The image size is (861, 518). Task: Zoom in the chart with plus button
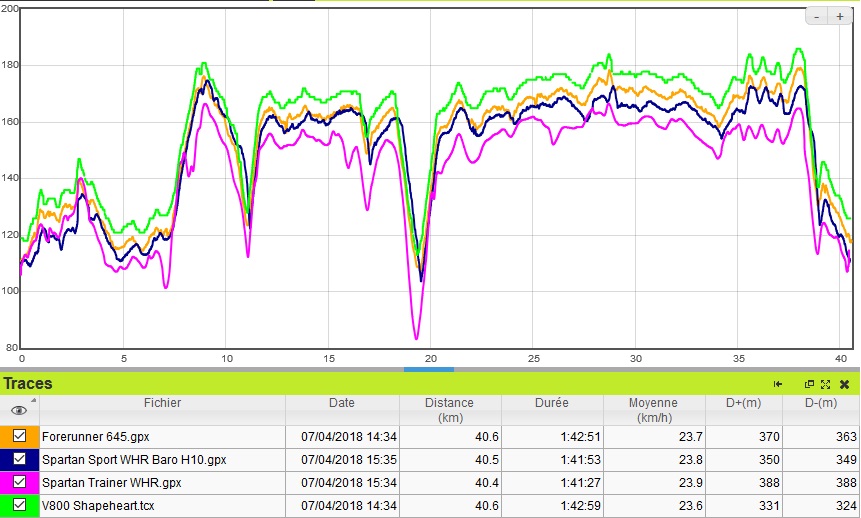tap(839, 17)
